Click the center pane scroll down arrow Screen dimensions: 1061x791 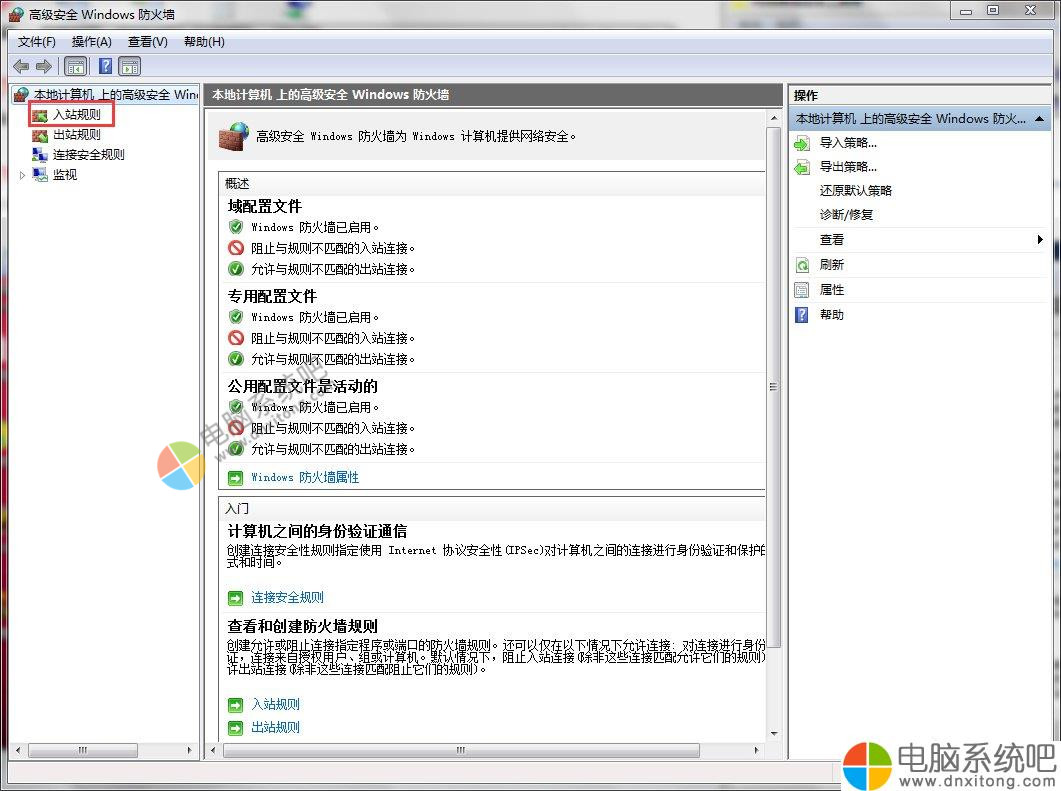click(773, 733)
